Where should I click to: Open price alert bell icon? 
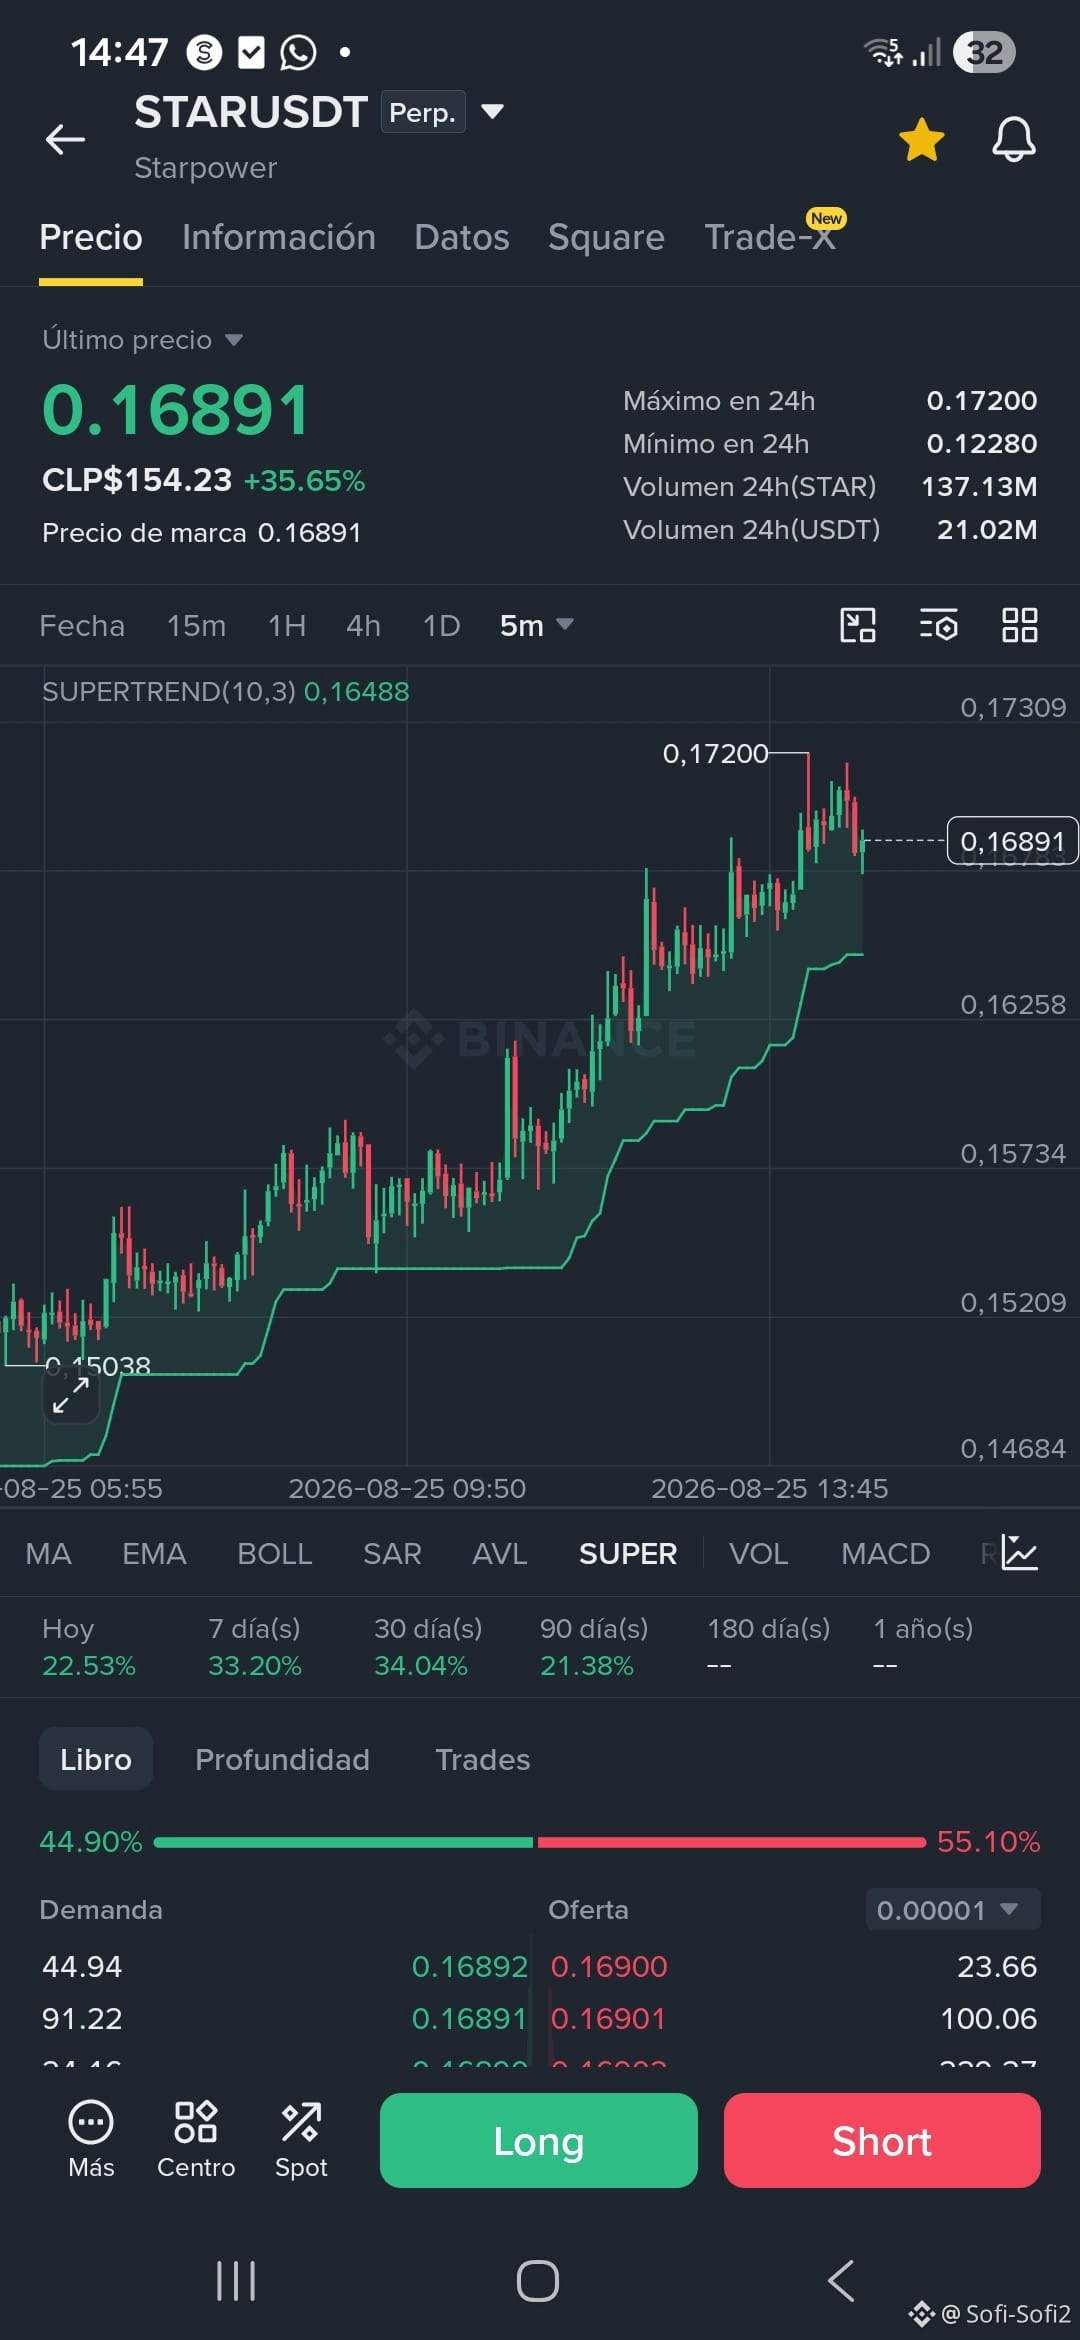pos(1013,139)
